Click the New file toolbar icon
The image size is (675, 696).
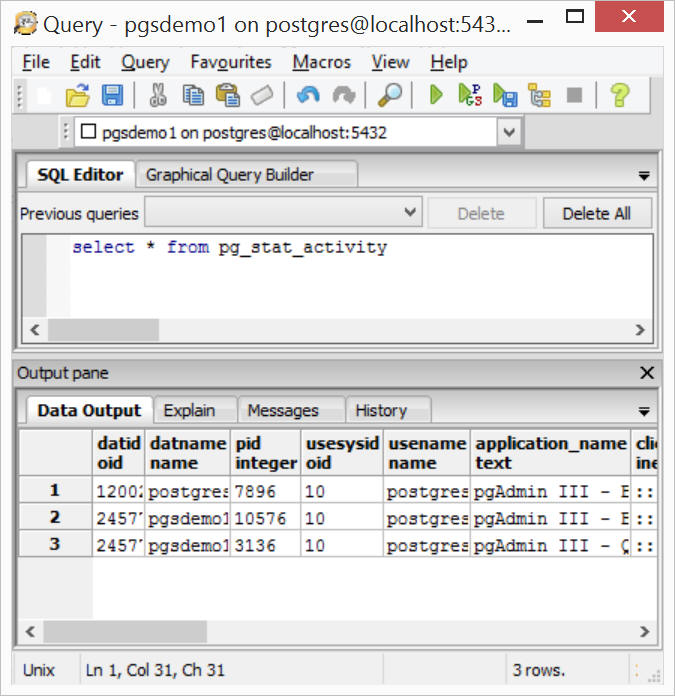[44, 95]
